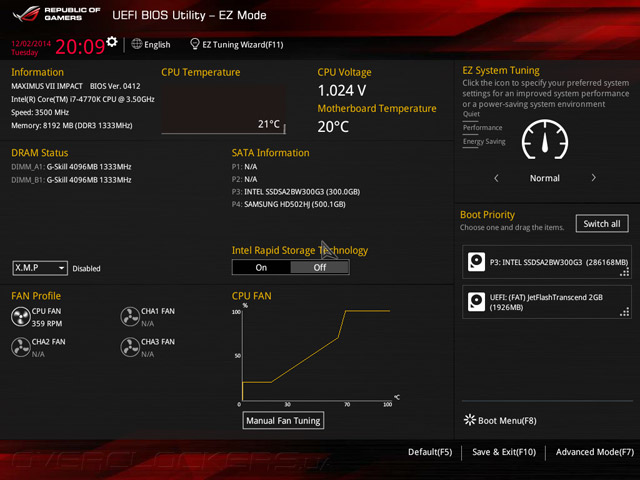Click the CPU Temperature graph

pyautogui.click(x=223, y=109)
